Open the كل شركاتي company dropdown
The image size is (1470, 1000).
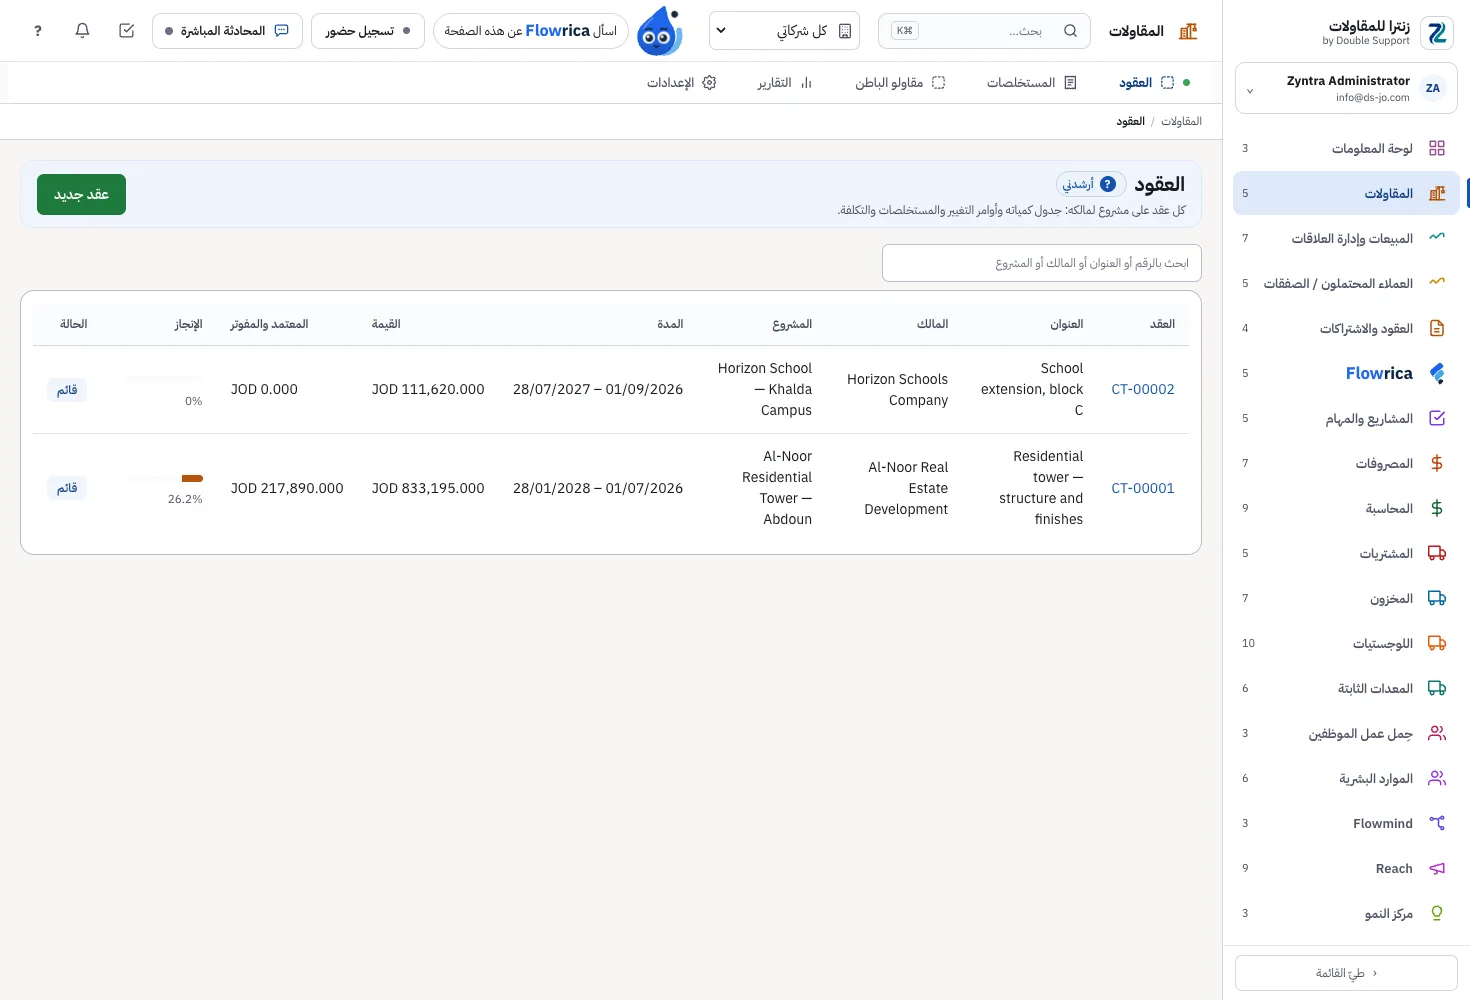point(784,31)
